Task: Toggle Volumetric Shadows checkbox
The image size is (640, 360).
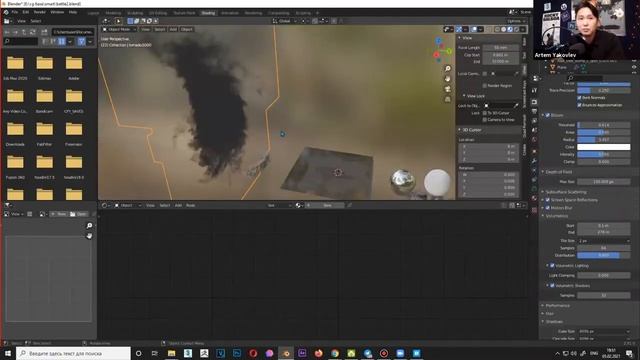Action: click(x=552, y=286)
